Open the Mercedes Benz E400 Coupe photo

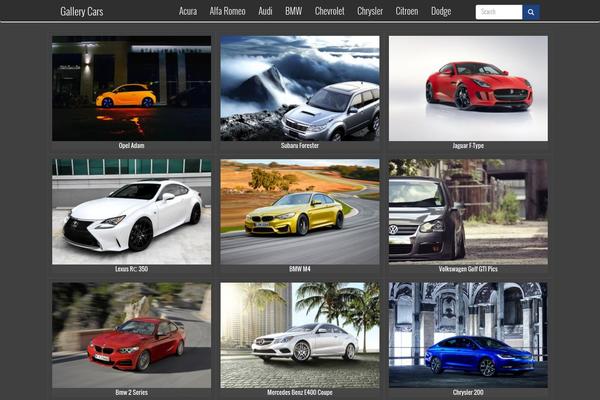pyautogui.click(x=300, y=335)
